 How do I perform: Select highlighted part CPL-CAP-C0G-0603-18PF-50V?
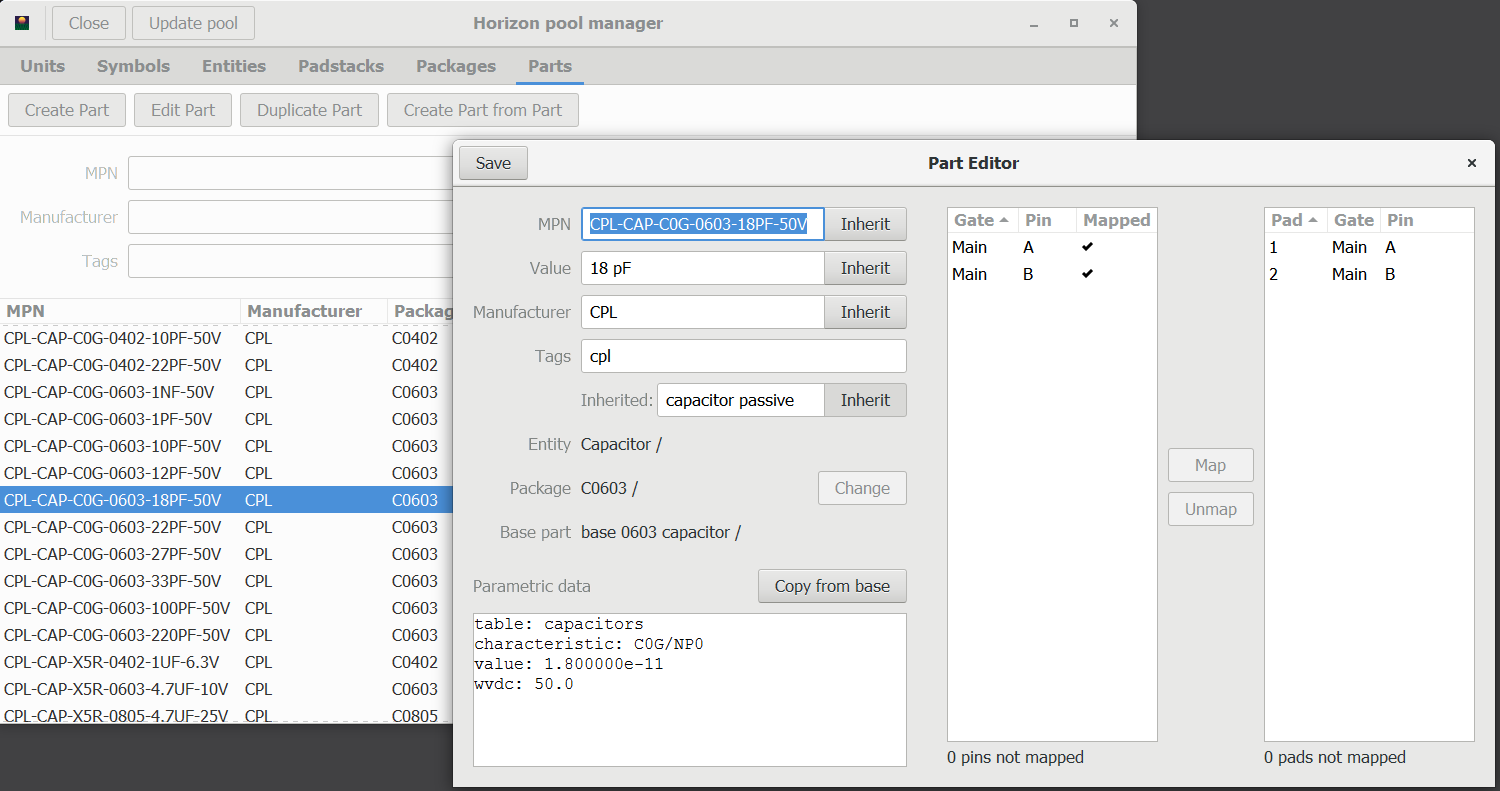coord(226,500)
